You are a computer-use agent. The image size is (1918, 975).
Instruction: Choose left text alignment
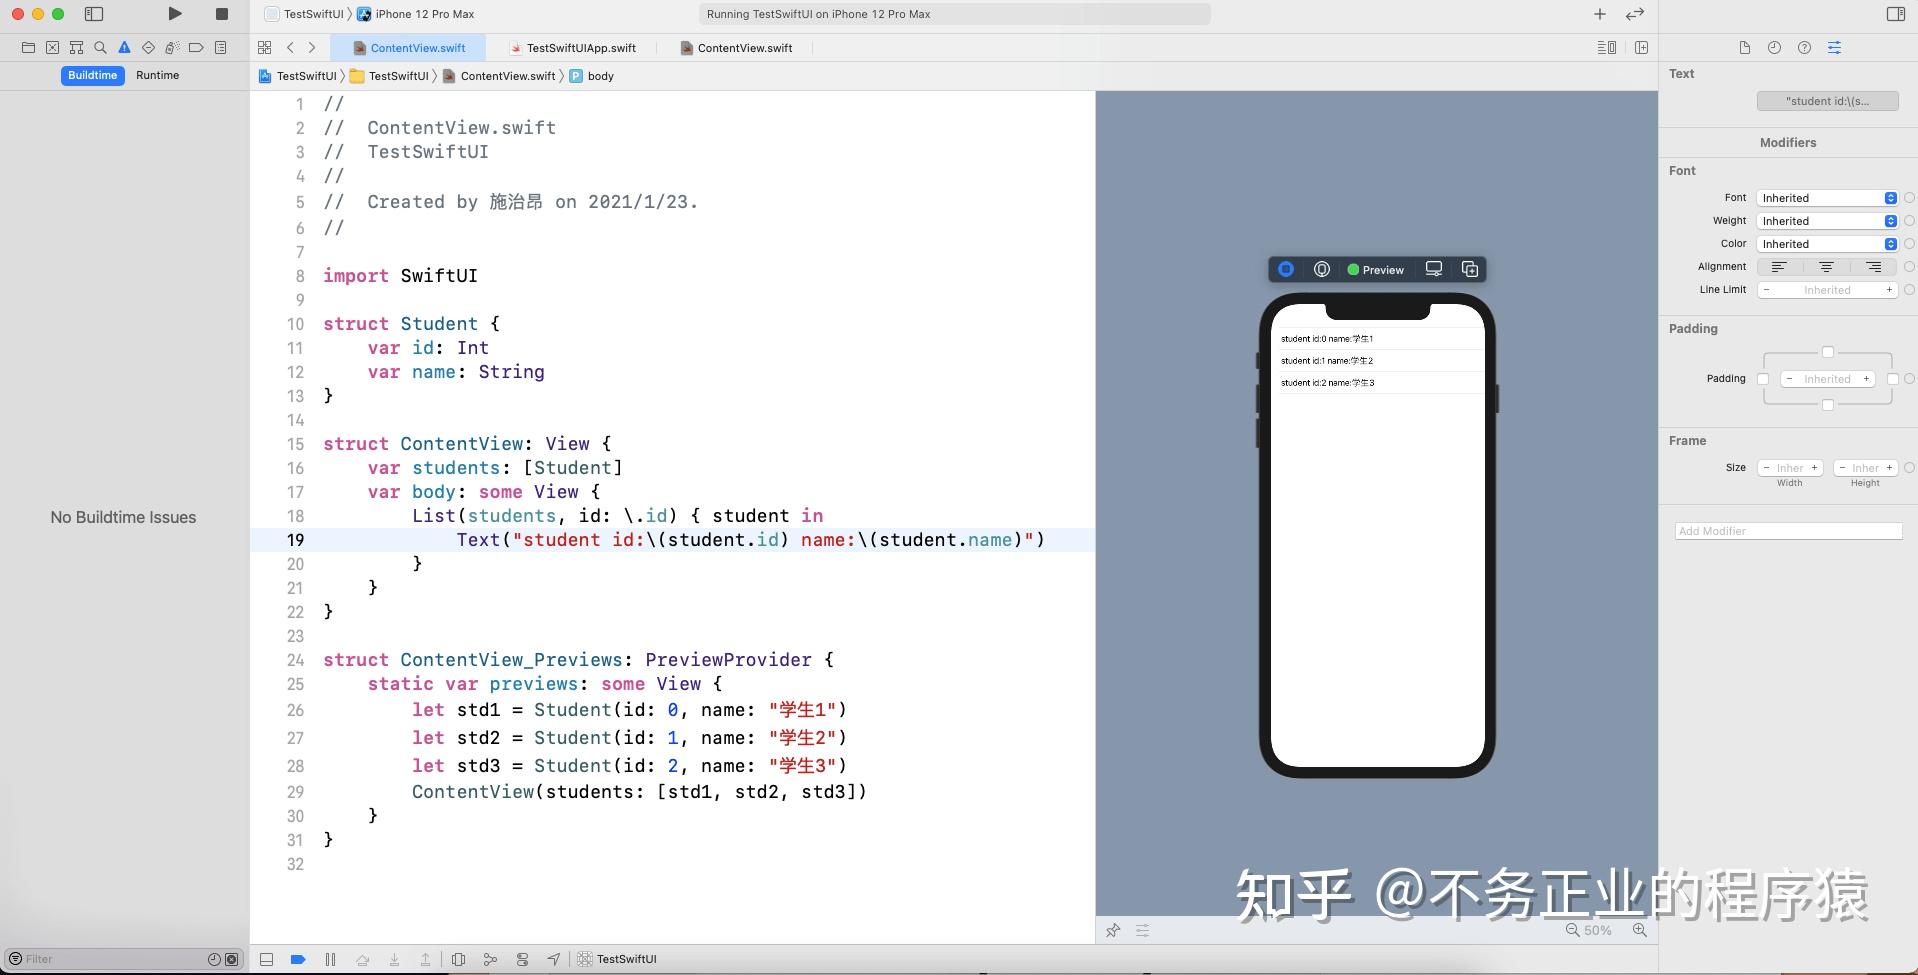tap(1780, 267)
